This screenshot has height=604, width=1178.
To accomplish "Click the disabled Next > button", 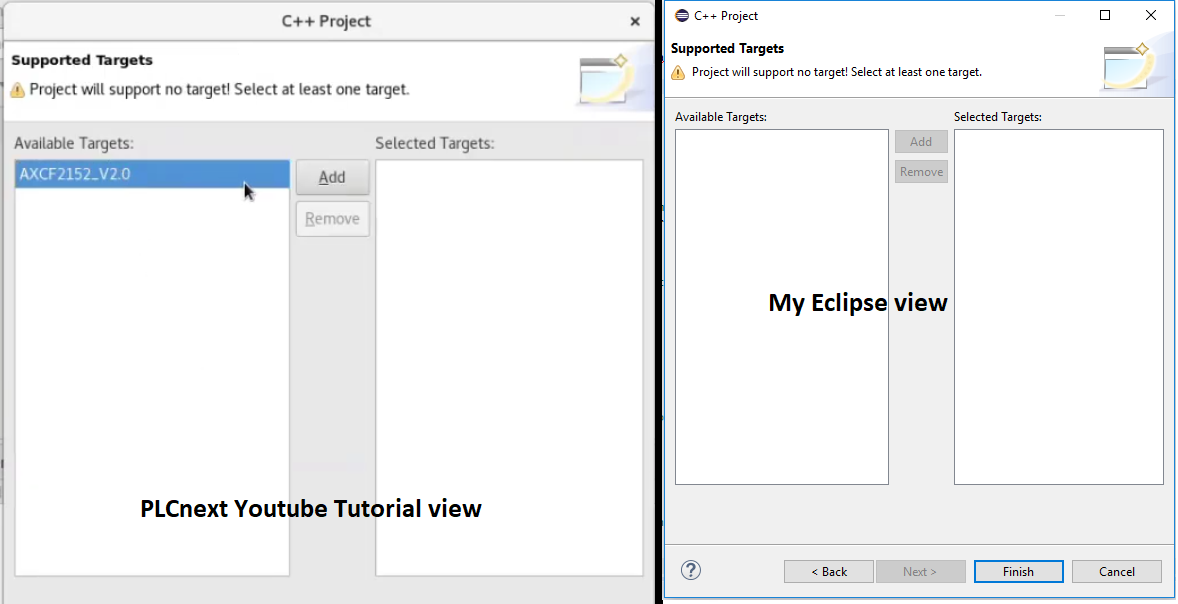I will click(920, 572).
